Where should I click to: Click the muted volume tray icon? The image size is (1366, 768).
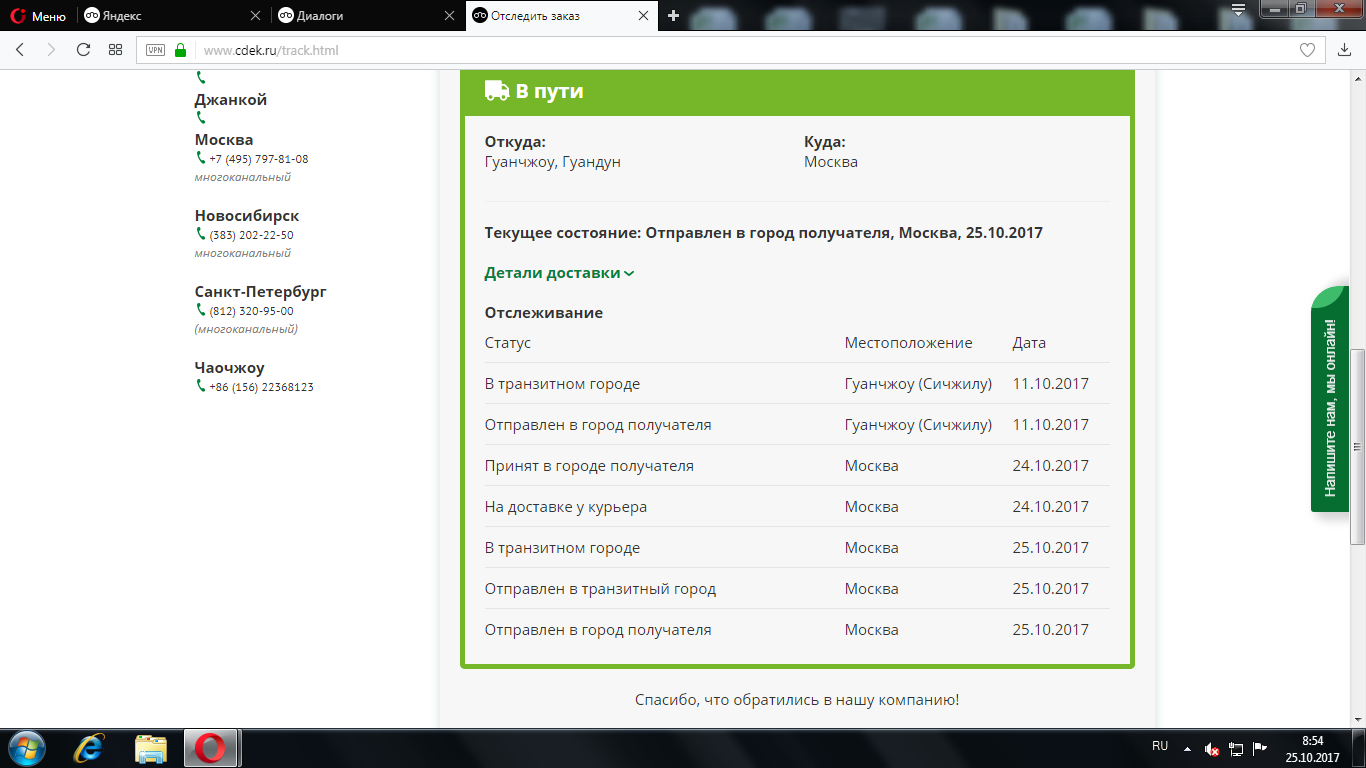pos(1212,748)
